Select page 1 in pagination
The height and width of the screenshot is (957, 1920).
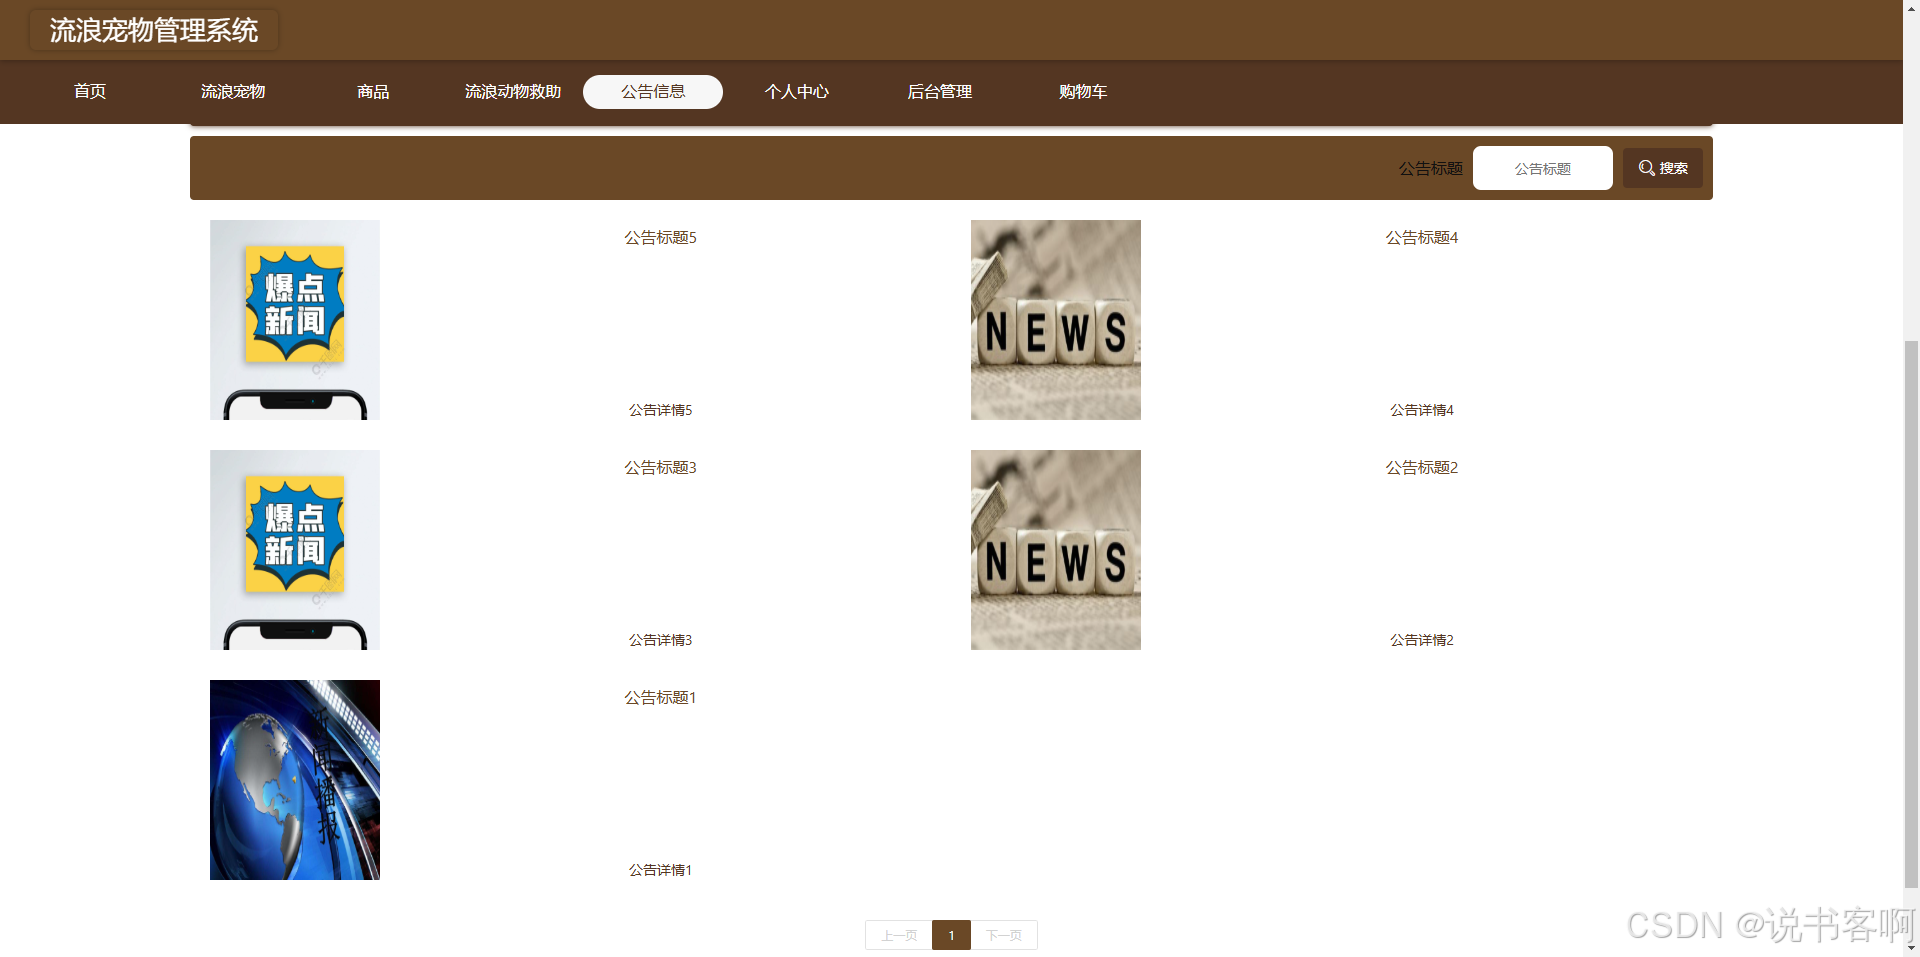[x=951, y=935]
